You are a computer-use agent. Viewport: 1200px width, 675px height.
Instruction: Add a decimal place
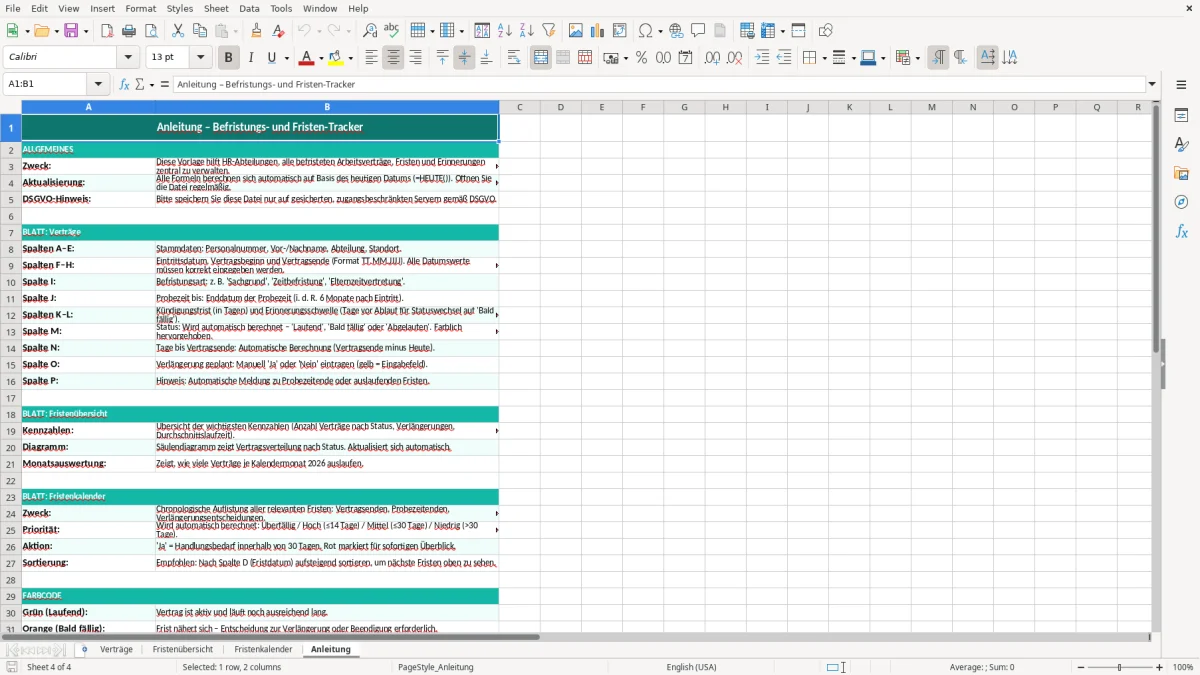(x=712, y=58)
